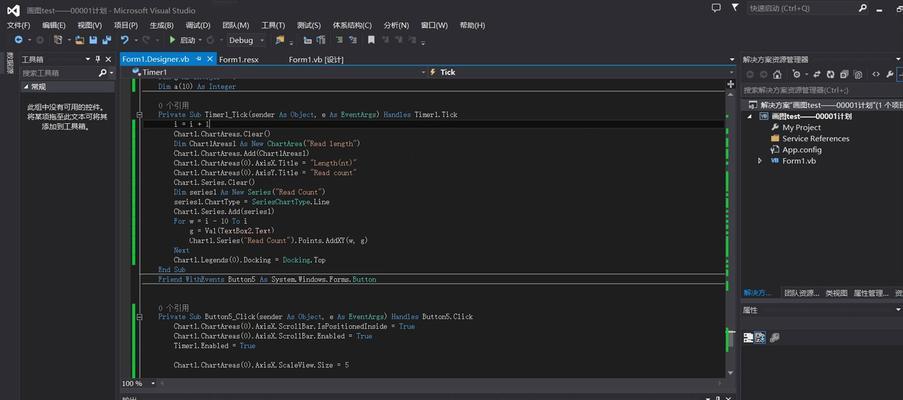Click the Find in Files toolbar icon
903x400 pixels.
[x=280, y=40]
